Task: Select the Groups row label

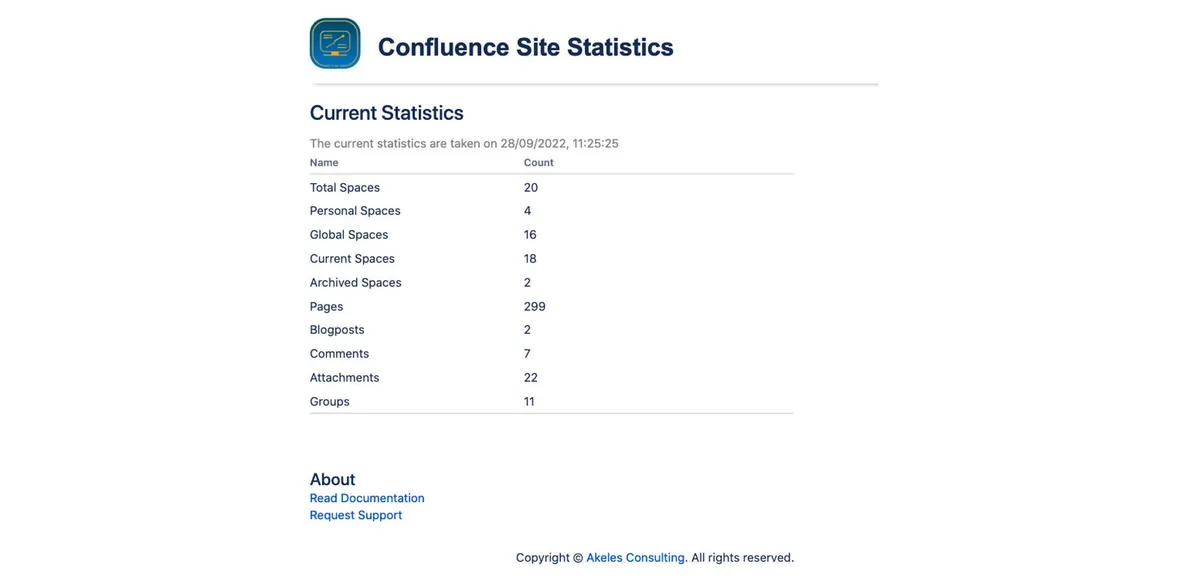Action: pos(330,402)
